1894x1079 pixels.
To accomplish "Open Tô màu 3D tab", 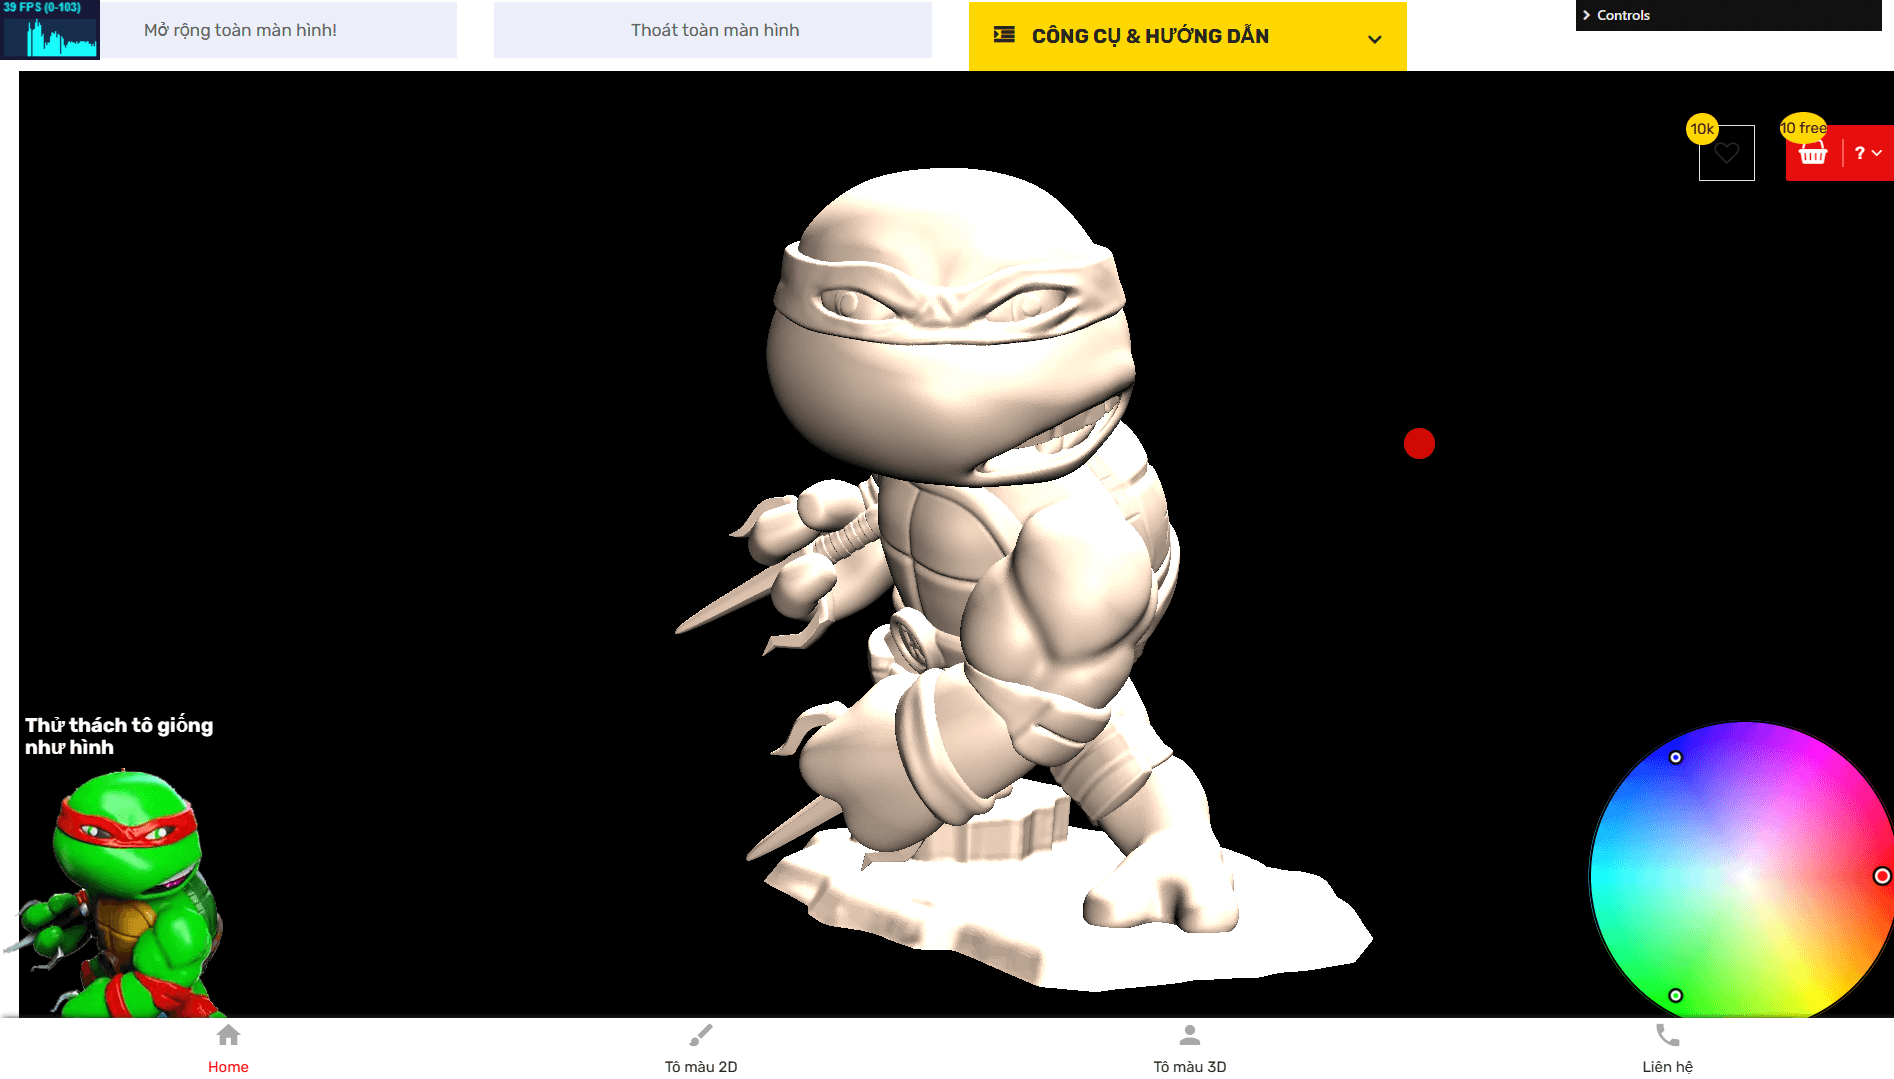I will pyautogui.click(x=1190, y=1048).
